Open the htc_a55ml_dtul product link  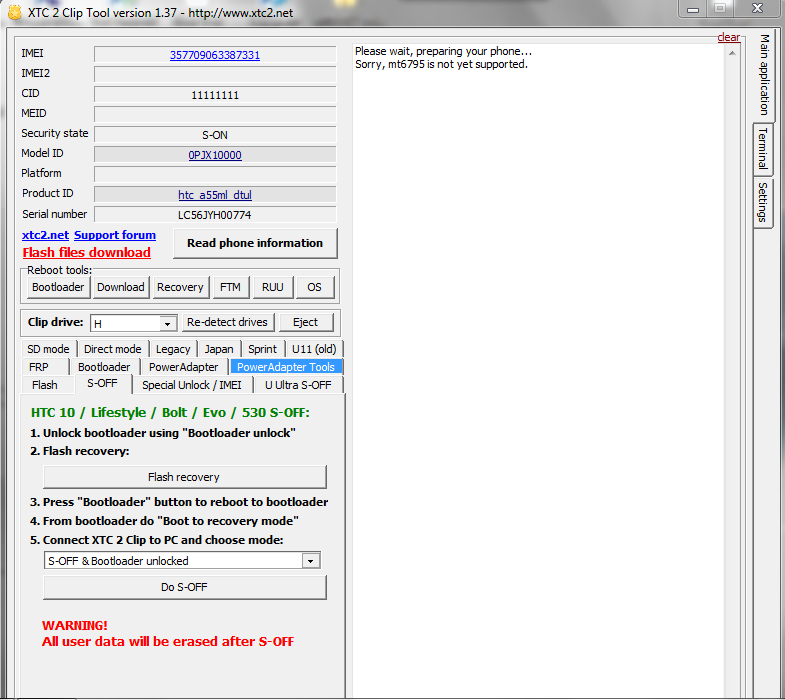pos(215,195)
